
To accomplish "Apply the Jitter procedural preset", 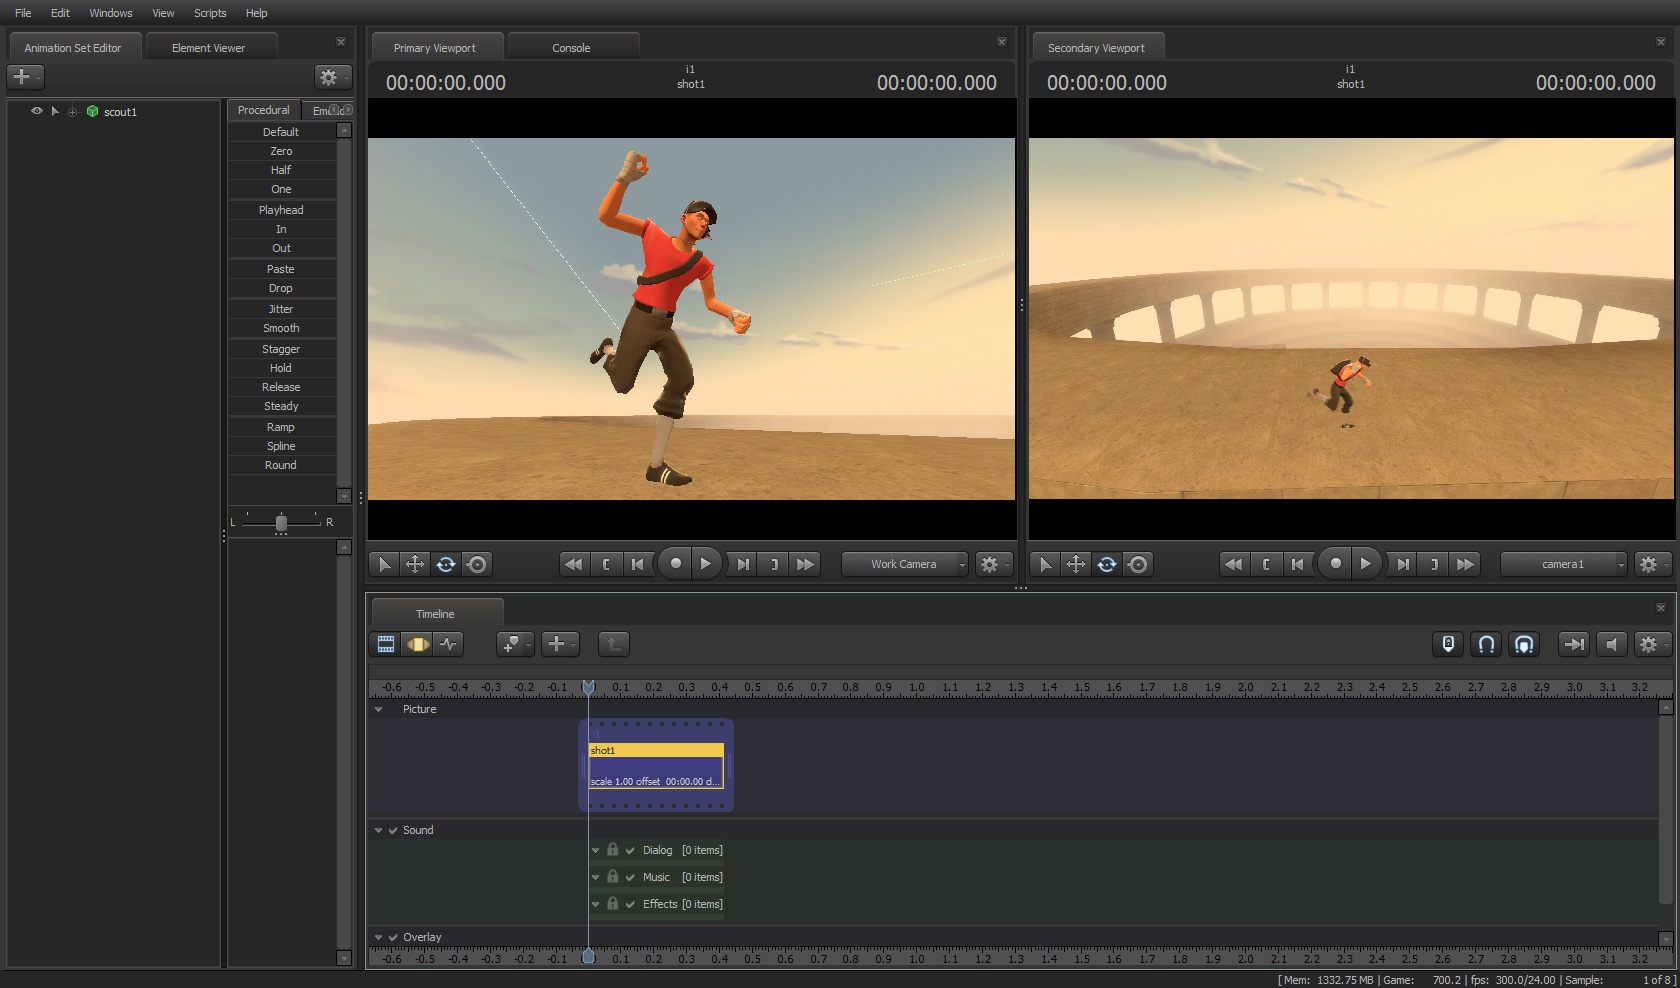I will (x=281, y=309).
